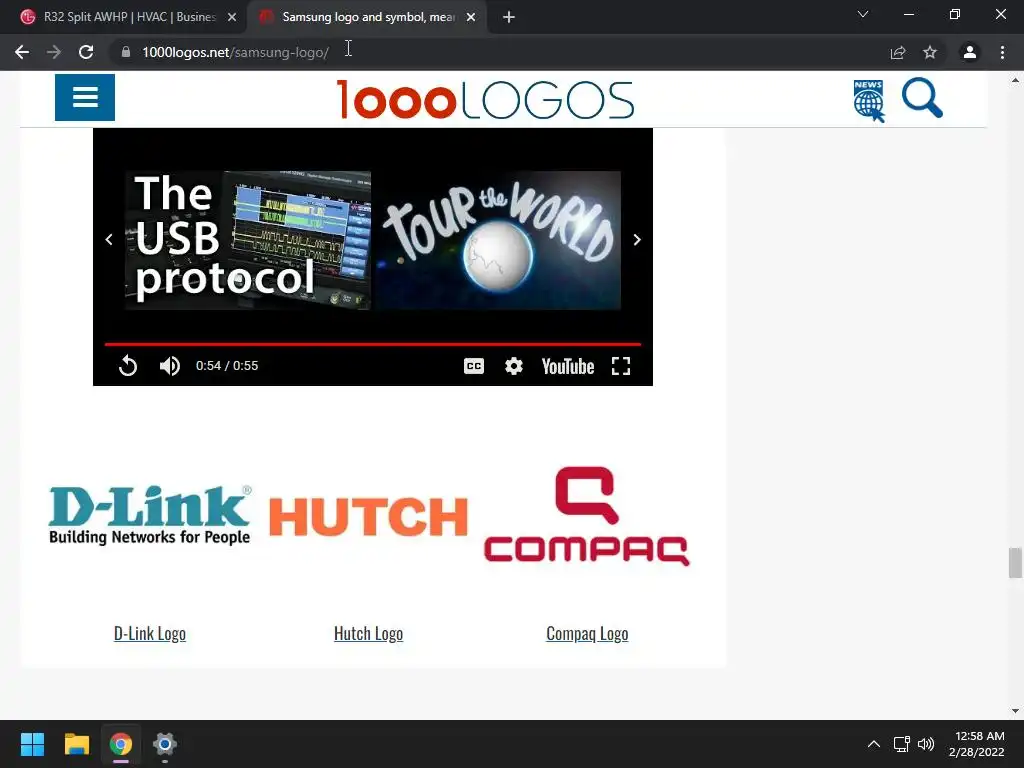Click the scrollbar down arrow
1024x768 pixels.
pyautogui.click(x=1015, y=711)
